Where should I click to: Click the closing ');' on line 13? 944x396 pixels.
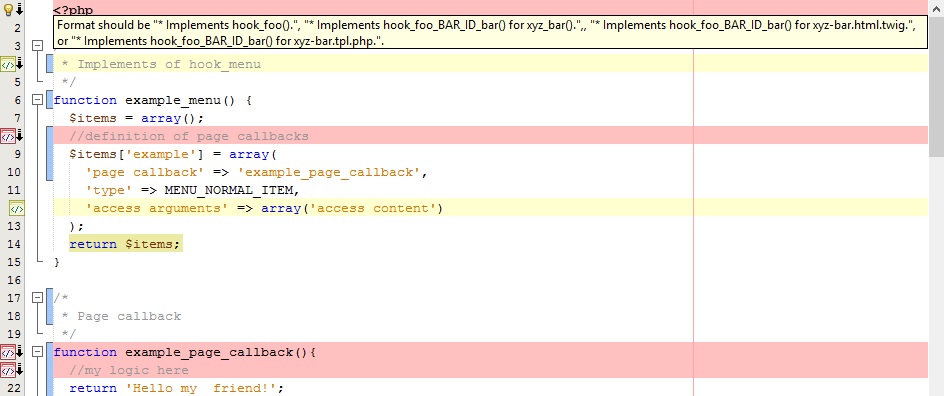(x=76, y=227)
